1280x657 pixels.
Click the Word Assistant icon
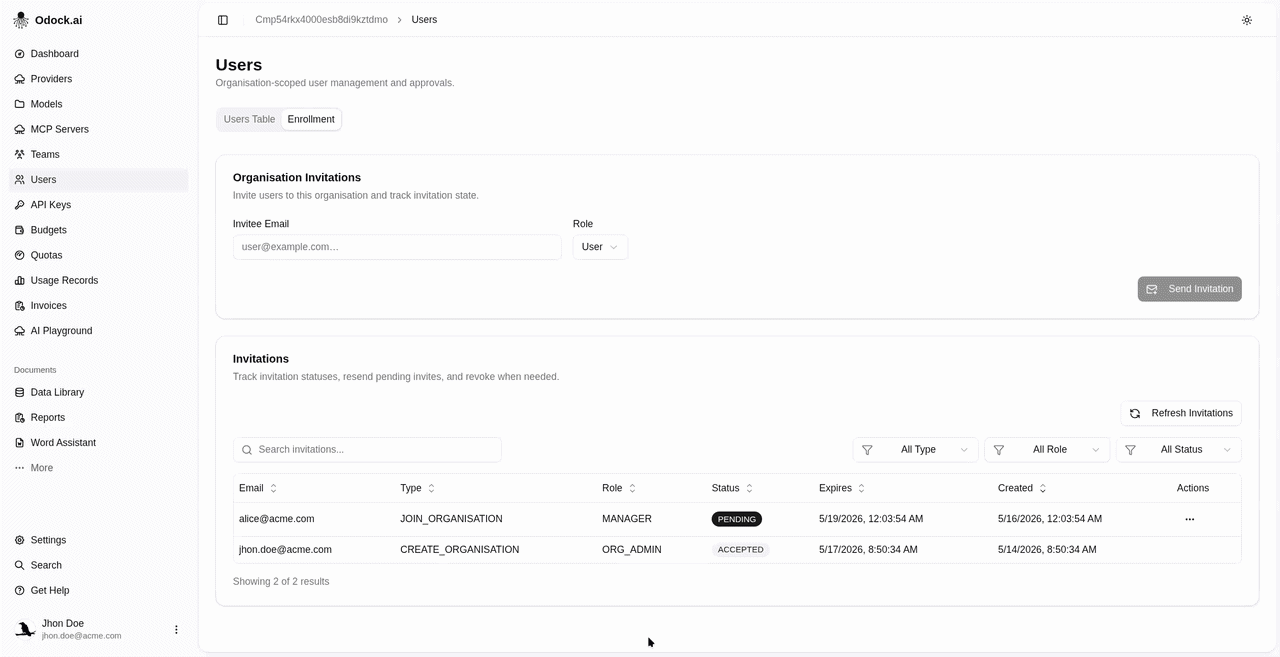[20, 443]
